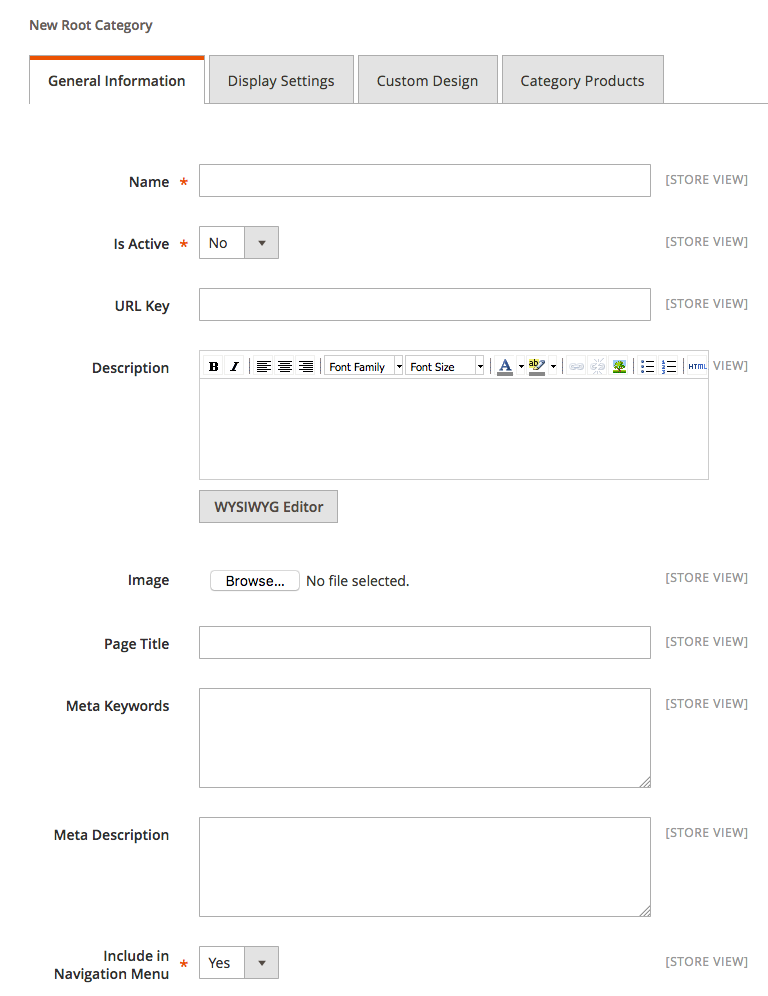Toggle bold formatting in the Description editor
768x996 pixels.
[x=213, y=365]
